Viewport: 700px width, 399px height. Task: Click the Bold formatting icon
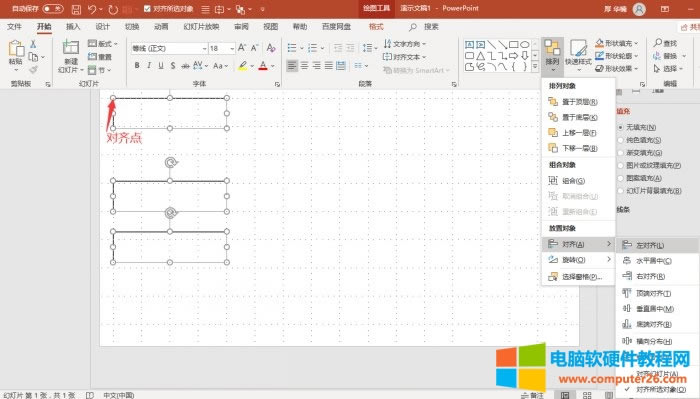point(137,66)
